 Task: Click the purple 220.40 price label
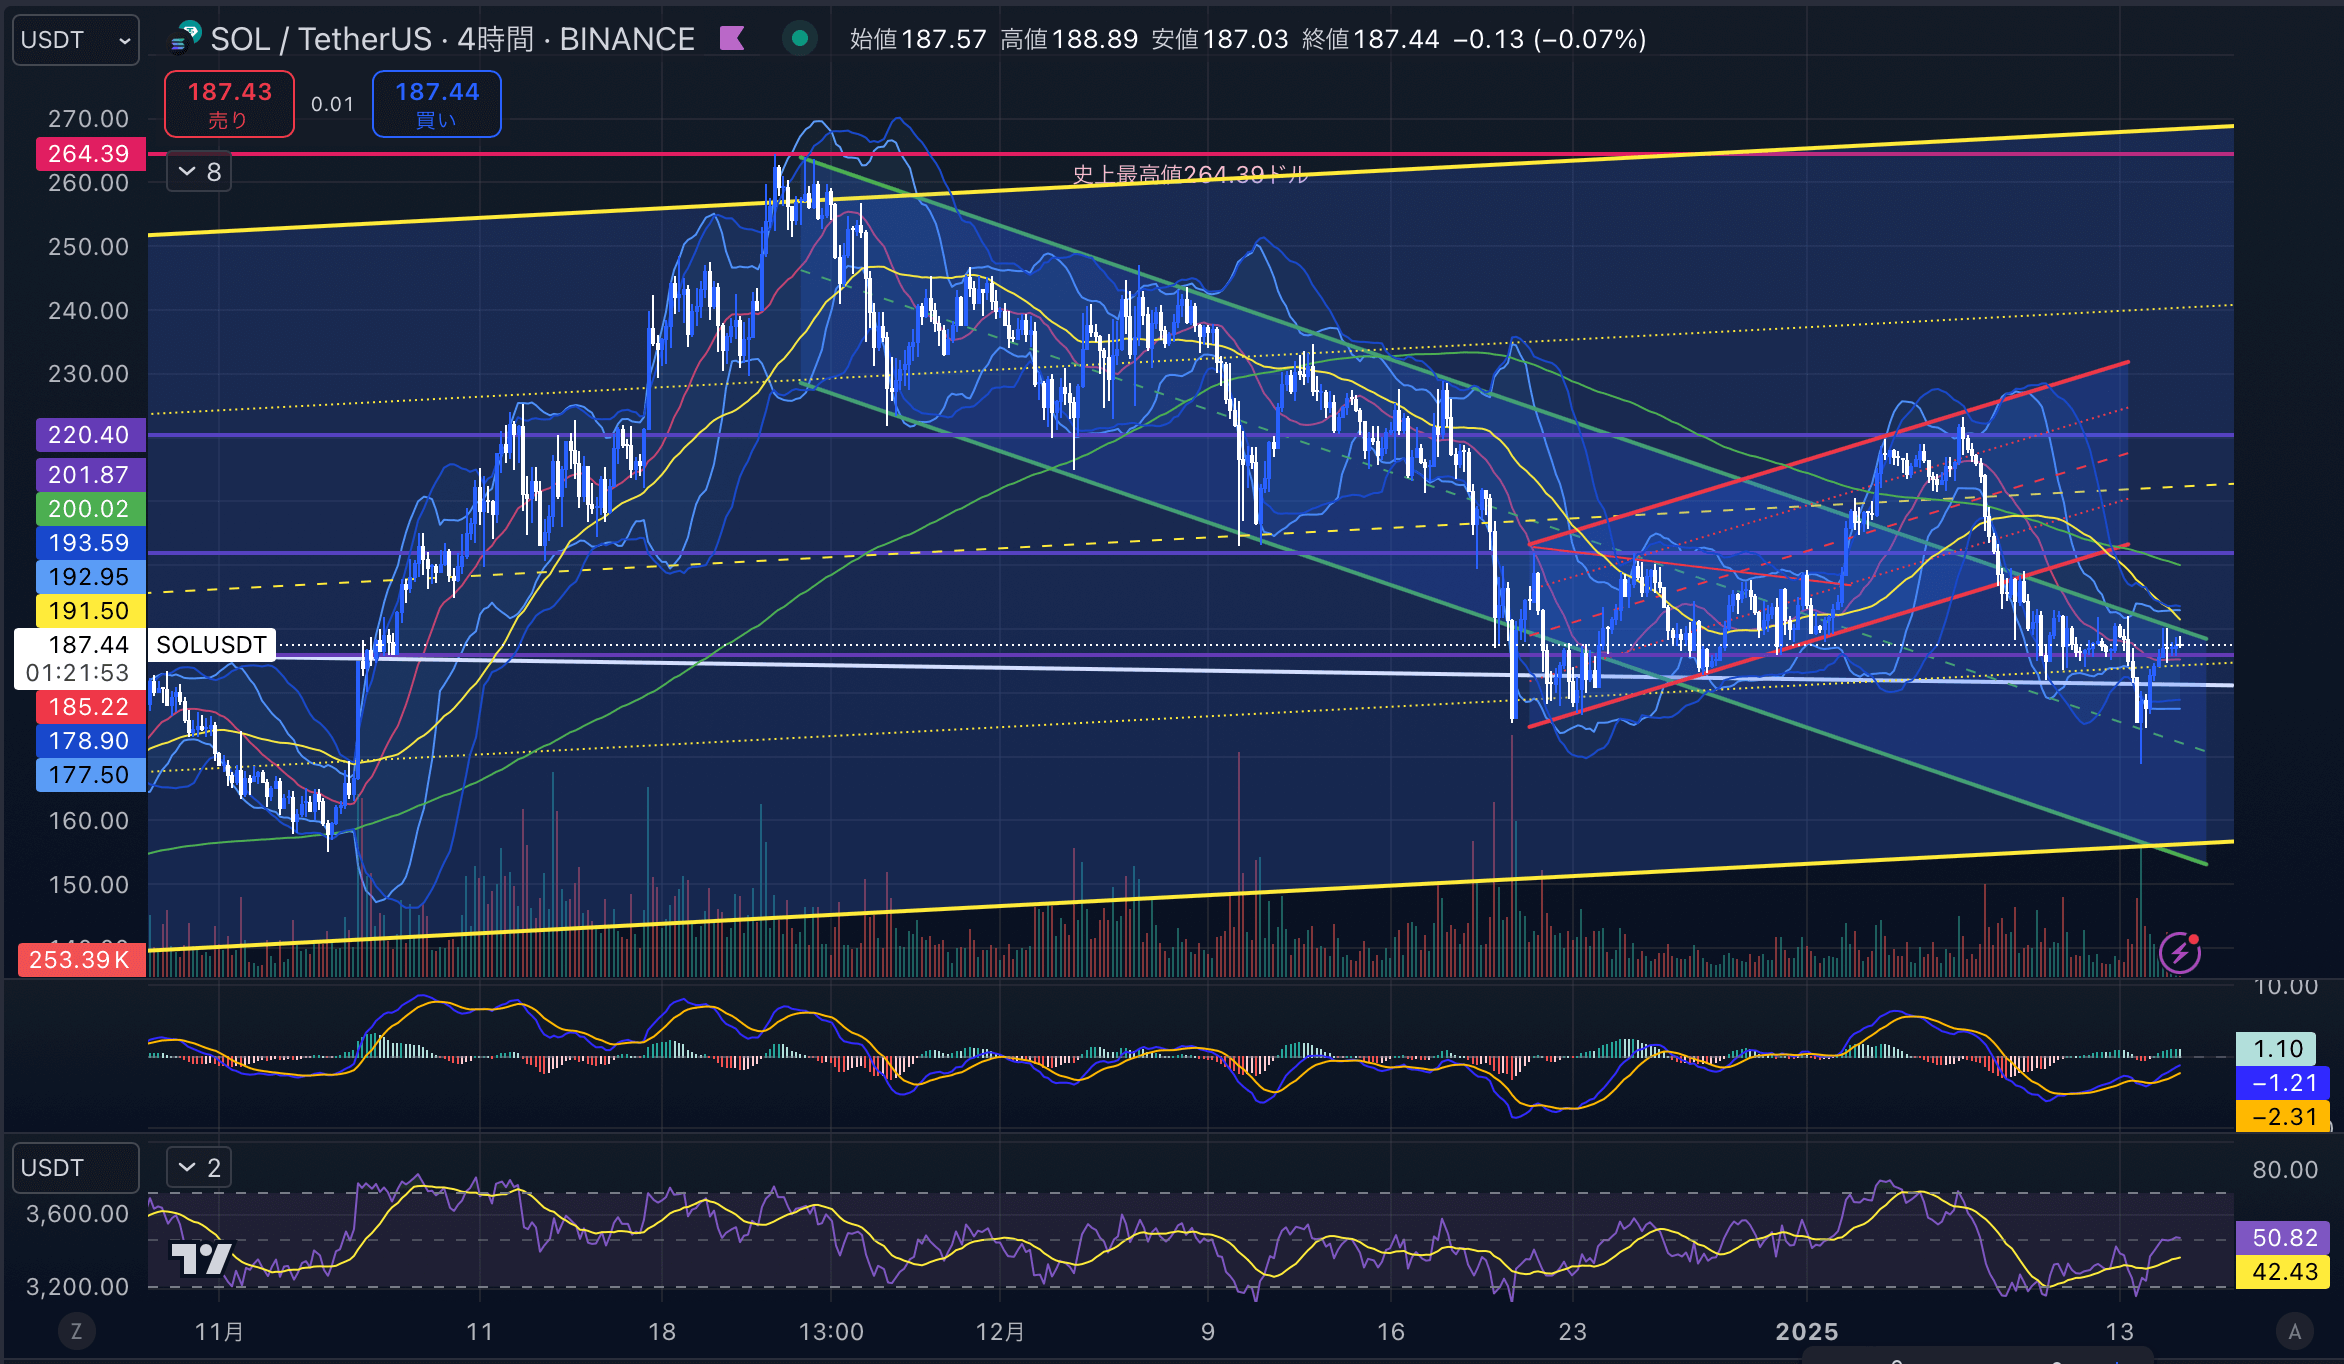point(90,435)
